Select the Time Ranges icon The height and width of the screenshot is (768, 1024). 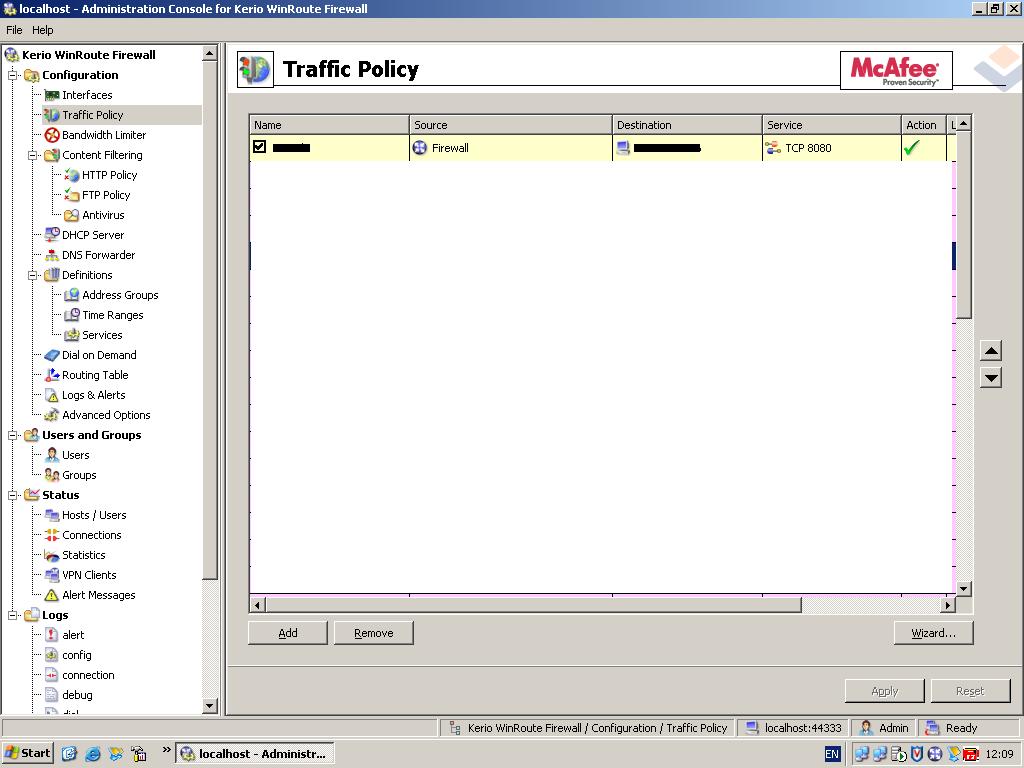(x=72, y=315)
